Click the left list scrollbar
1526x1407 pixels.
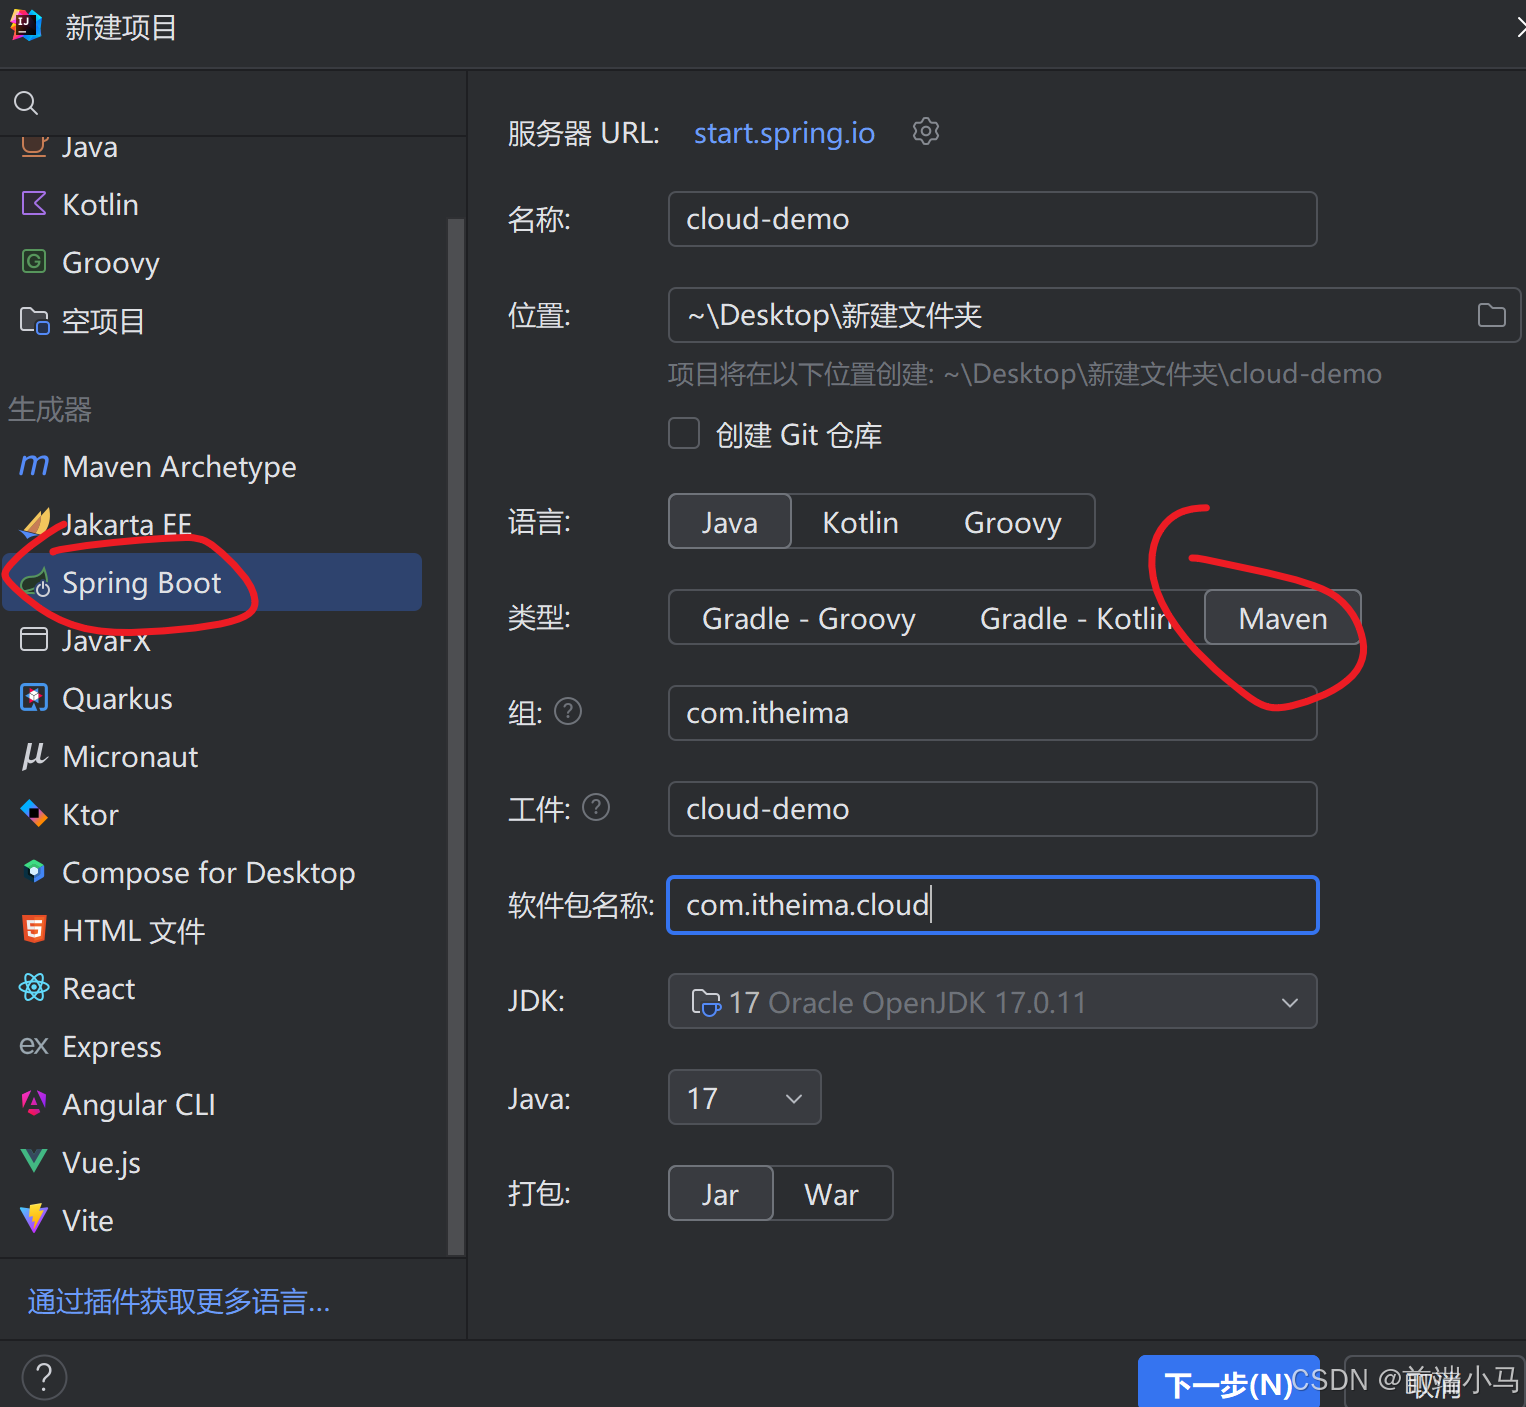tap(456, 735)
